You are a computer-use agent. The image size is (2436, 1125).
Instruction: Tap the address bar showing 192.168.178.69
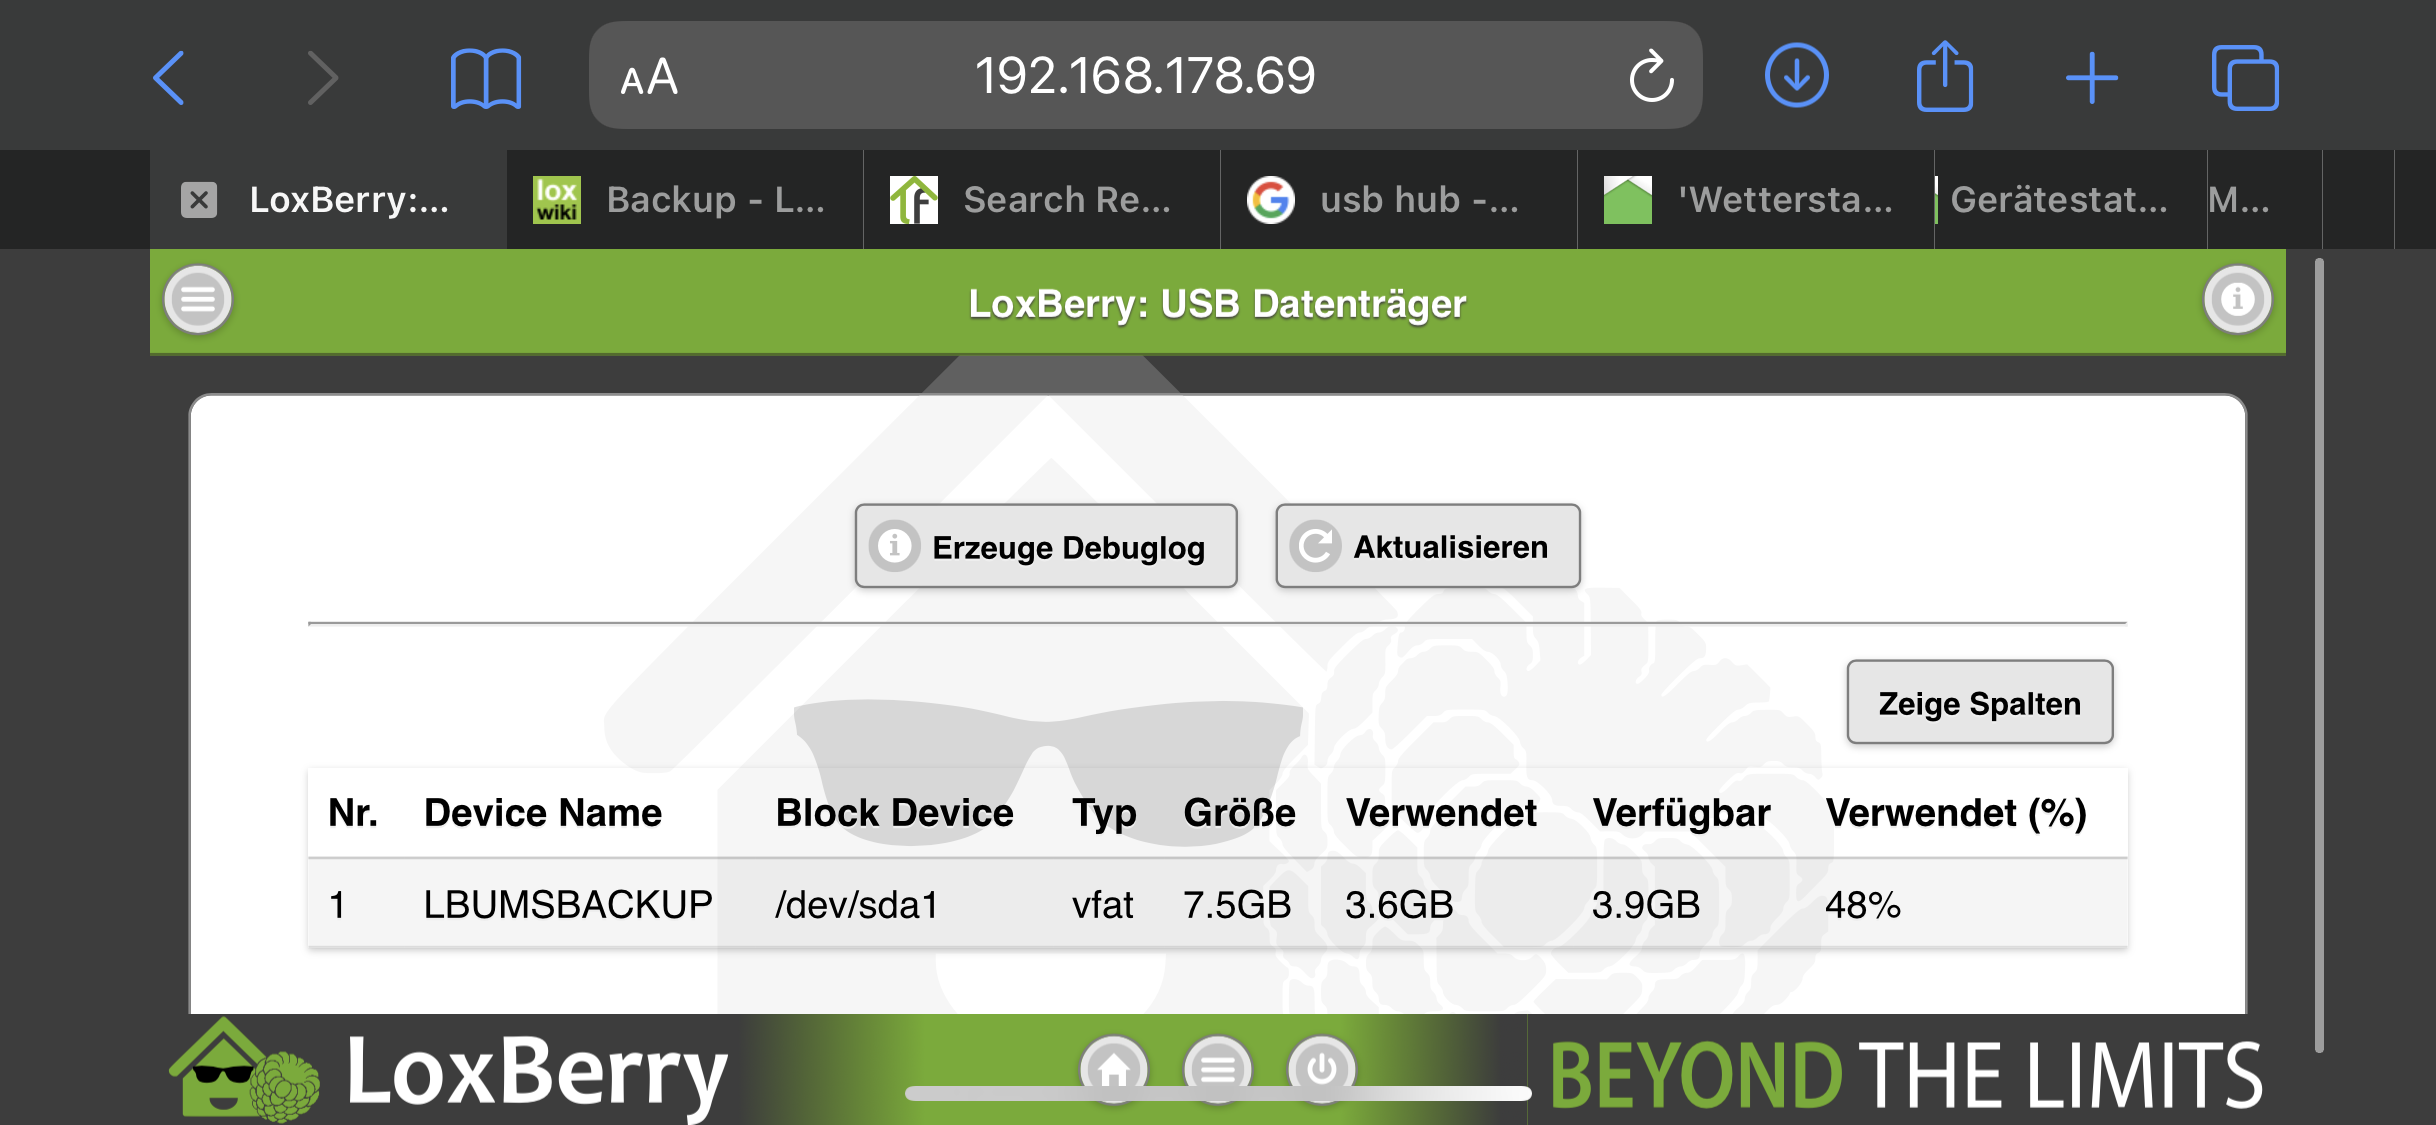click(x=1145, y=77)
